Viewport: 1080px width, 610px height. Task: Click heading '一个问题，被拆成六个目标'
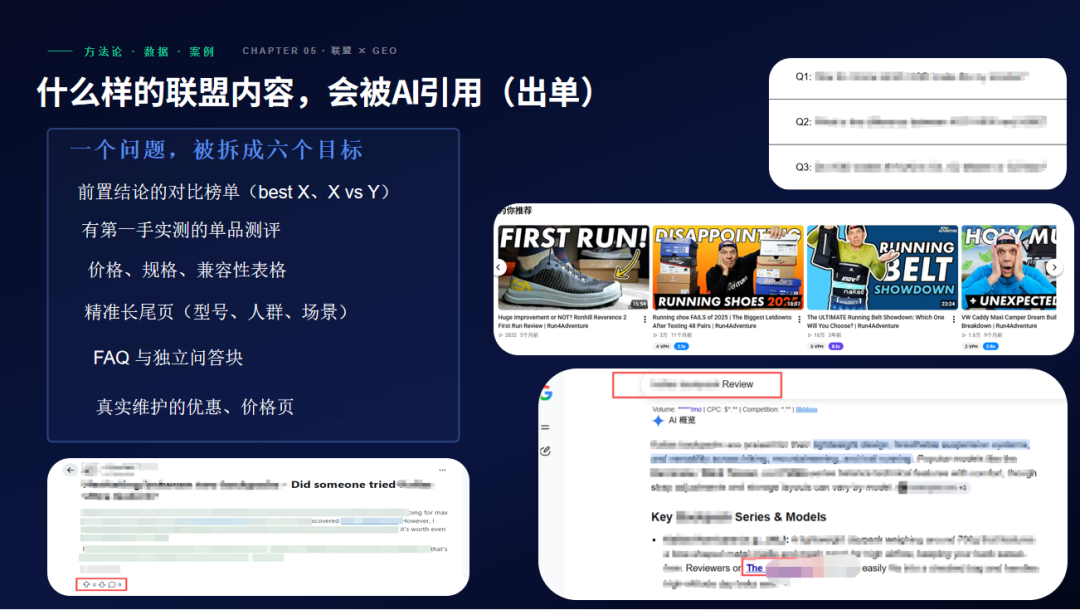216,149
